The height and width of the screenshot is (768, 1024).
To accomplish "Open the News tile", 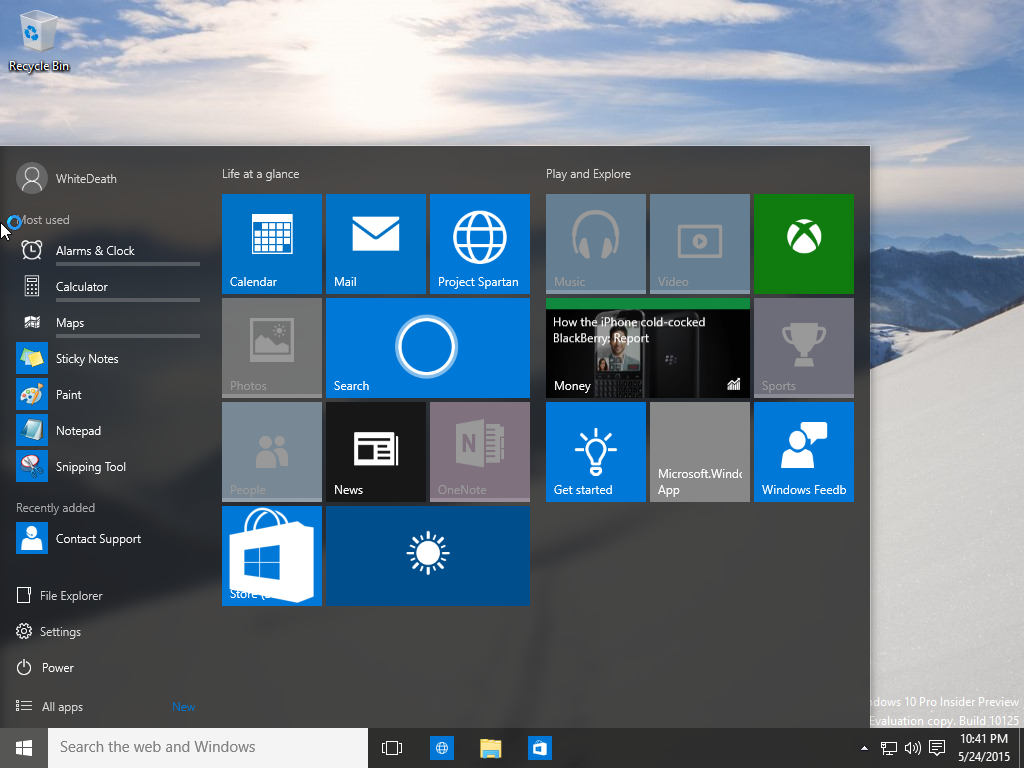I will (376, 451).
